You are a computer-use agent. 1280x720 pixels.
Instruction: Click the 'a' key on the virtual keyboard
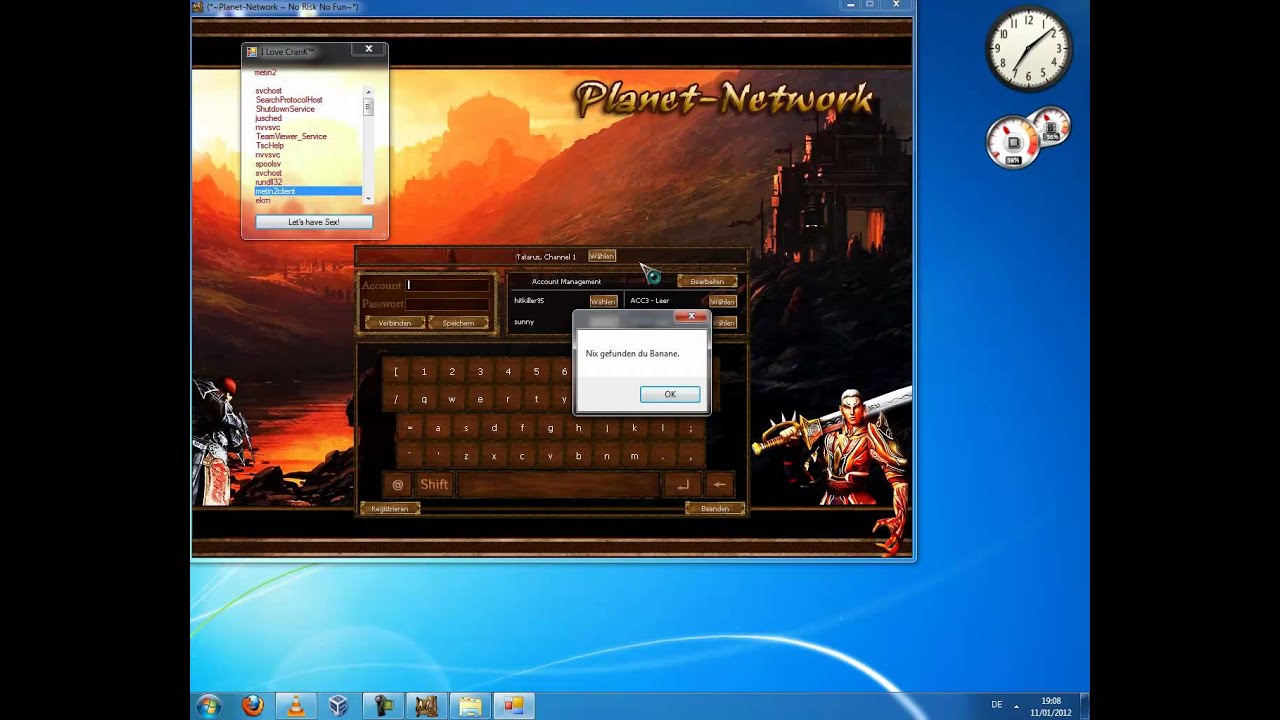click(438, 427)
